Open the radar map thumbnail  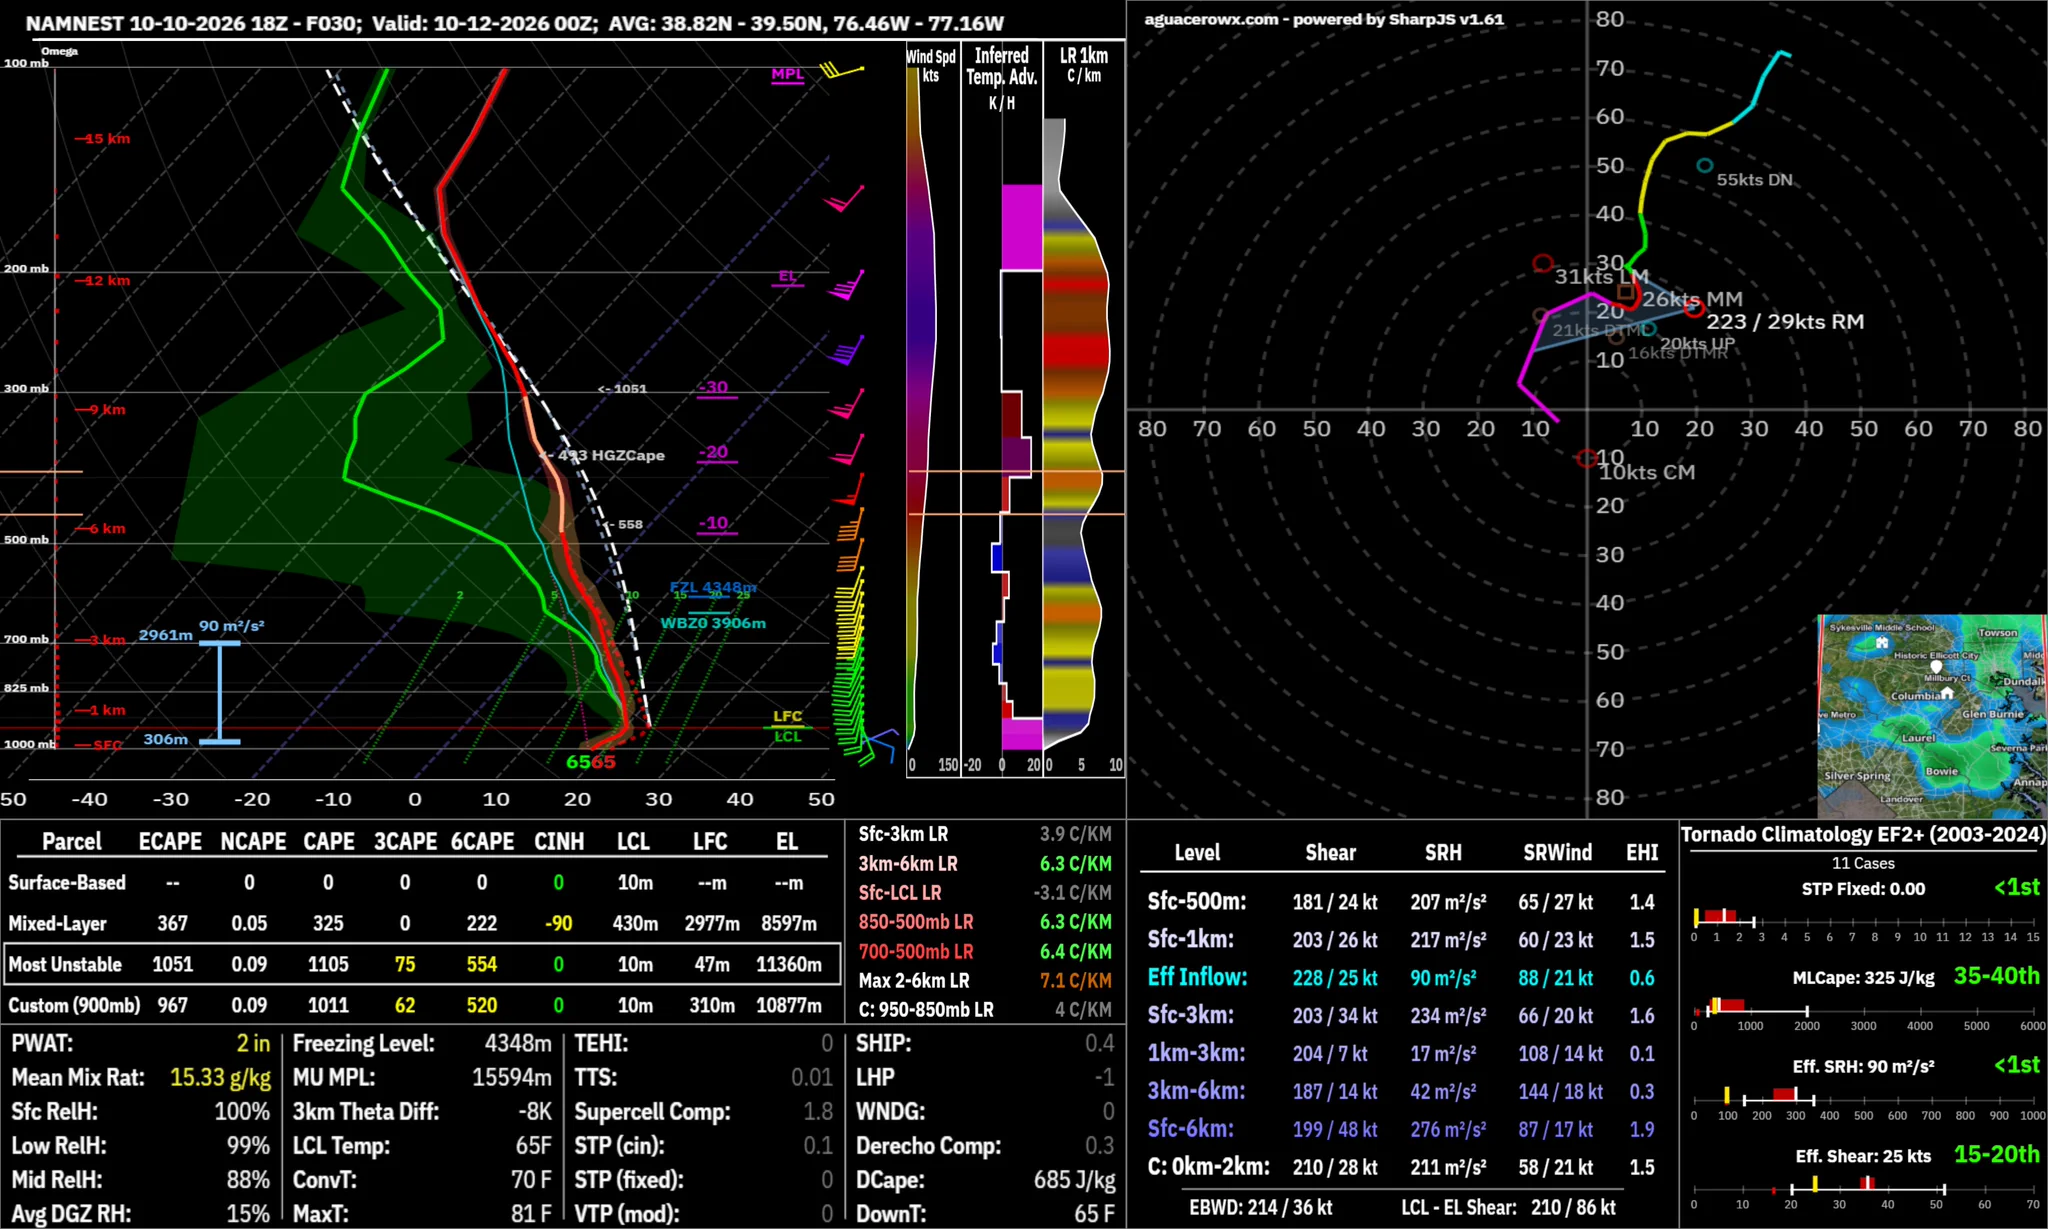pos(1932,716)
